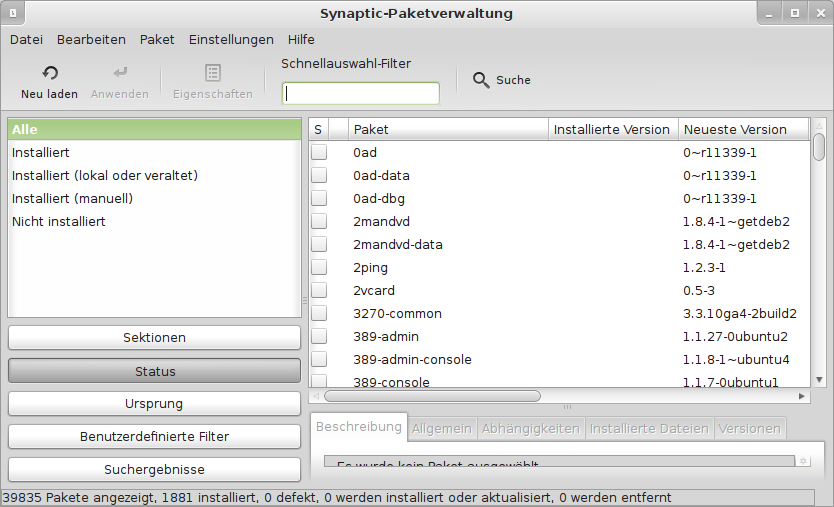Open the Bearbeiten menu
834x507 pixels.
tap(91, 40)
